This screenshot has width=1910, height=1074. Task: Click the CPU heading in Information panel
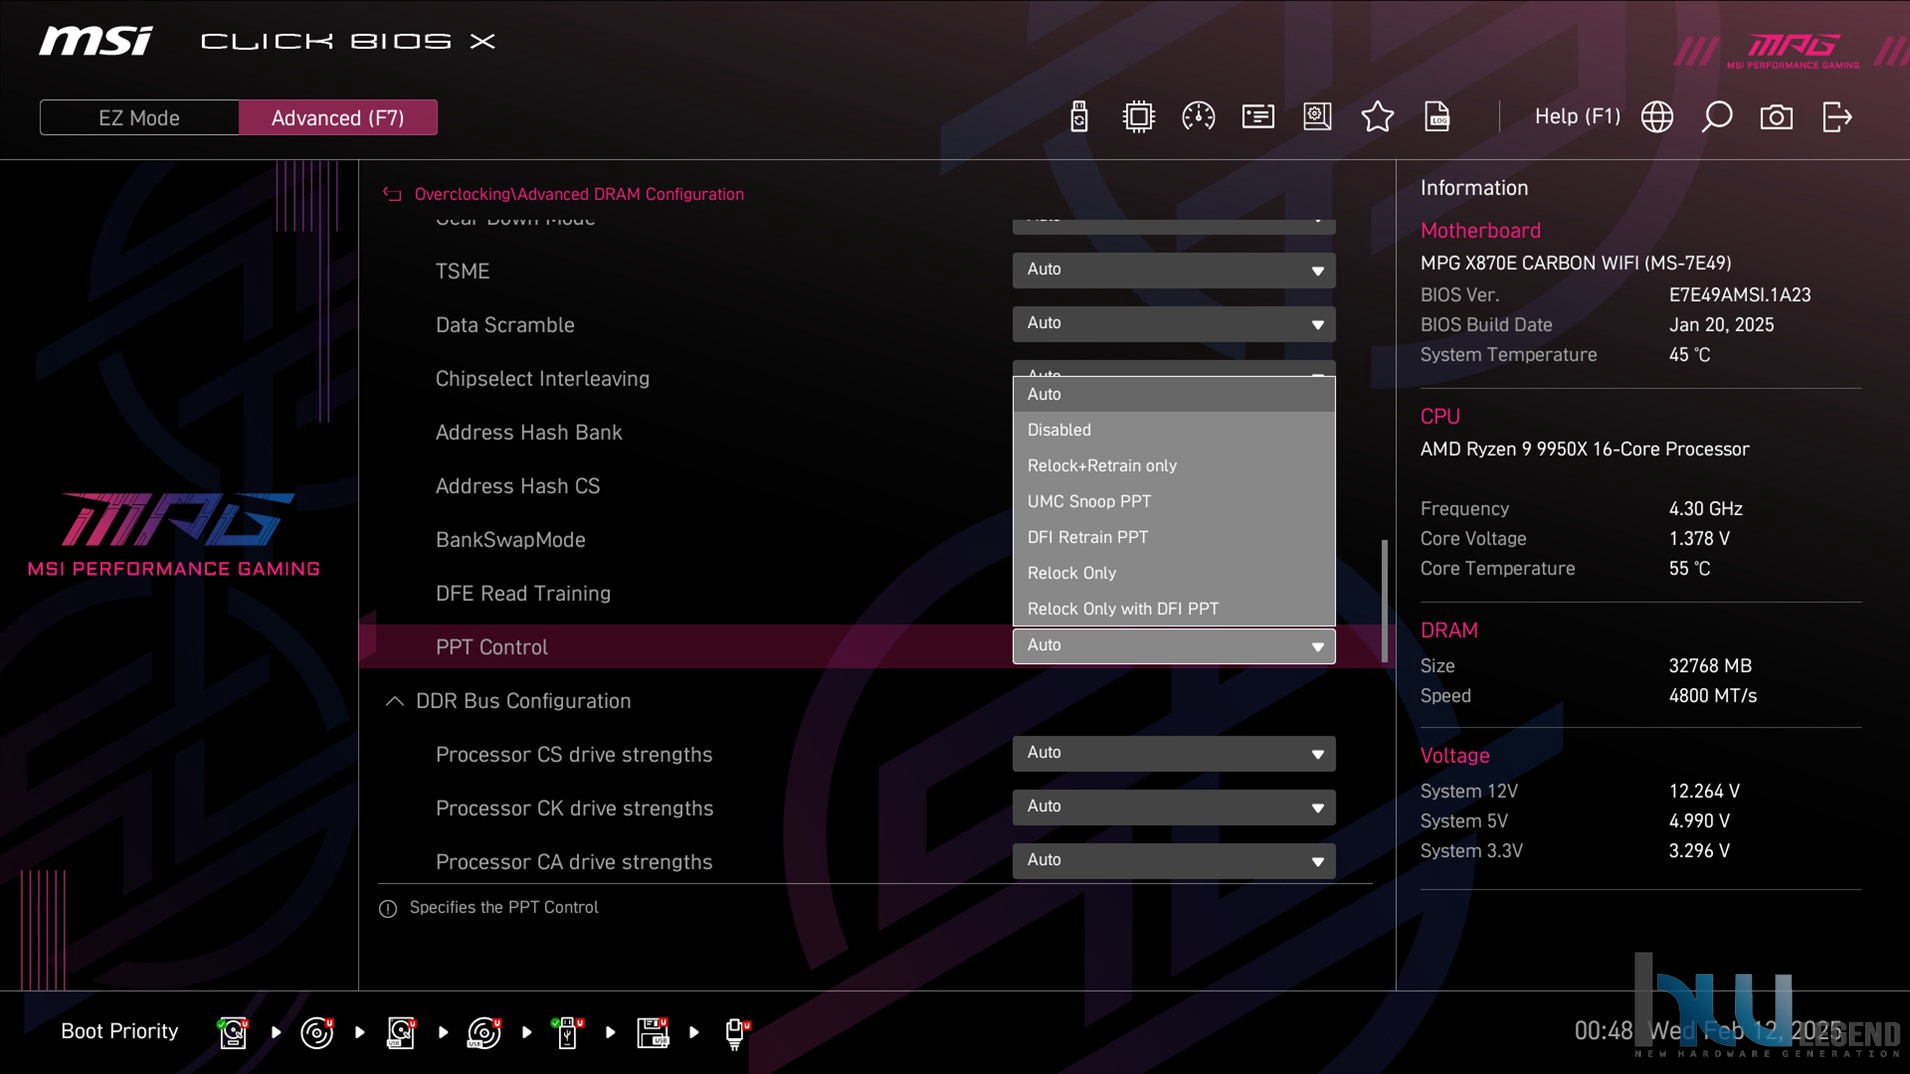pos(1440,416)
